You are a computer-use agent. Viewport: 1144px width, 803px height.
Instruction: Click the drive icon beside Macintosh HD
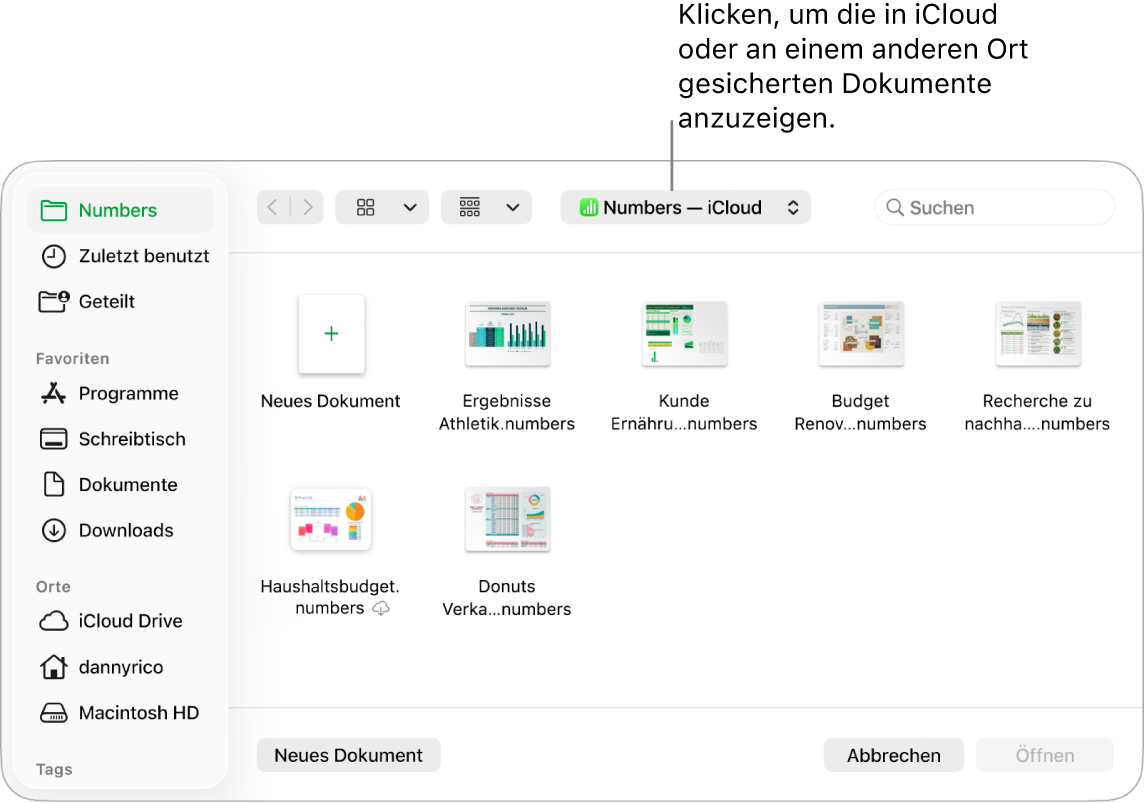point(53,713)
